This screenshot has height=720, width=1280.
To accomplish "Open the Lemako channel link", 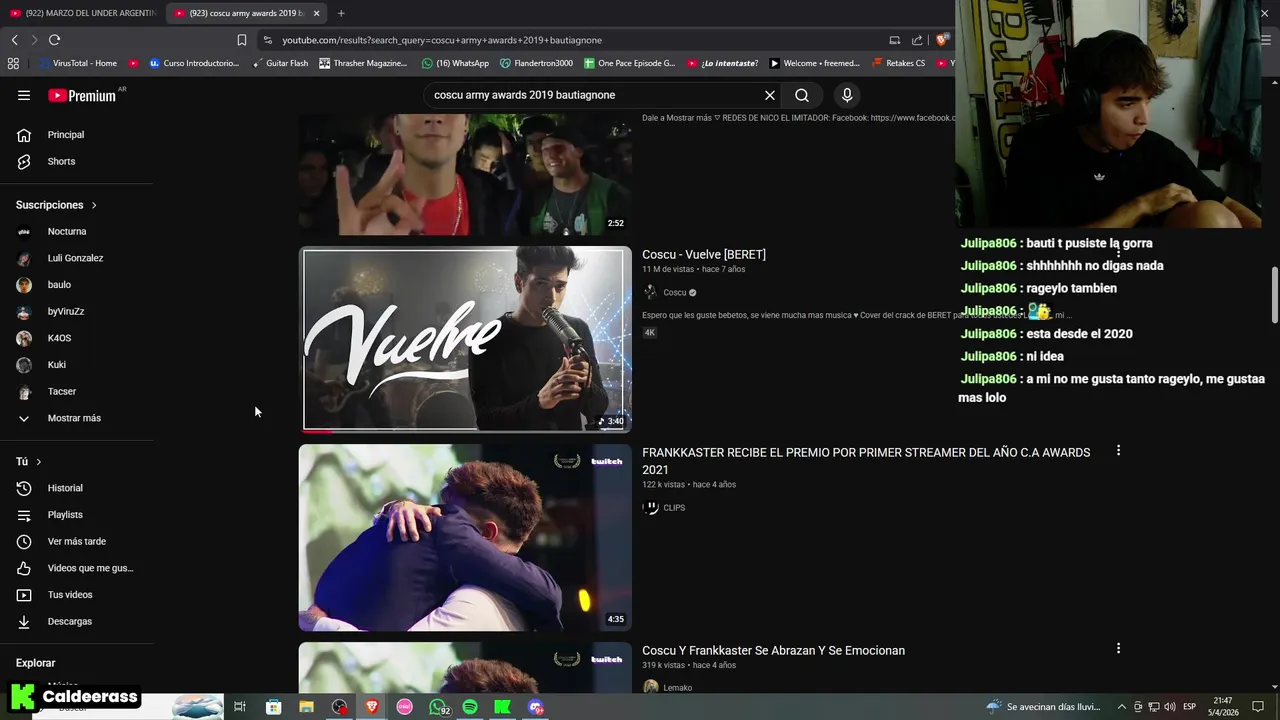I will (677, 687).
